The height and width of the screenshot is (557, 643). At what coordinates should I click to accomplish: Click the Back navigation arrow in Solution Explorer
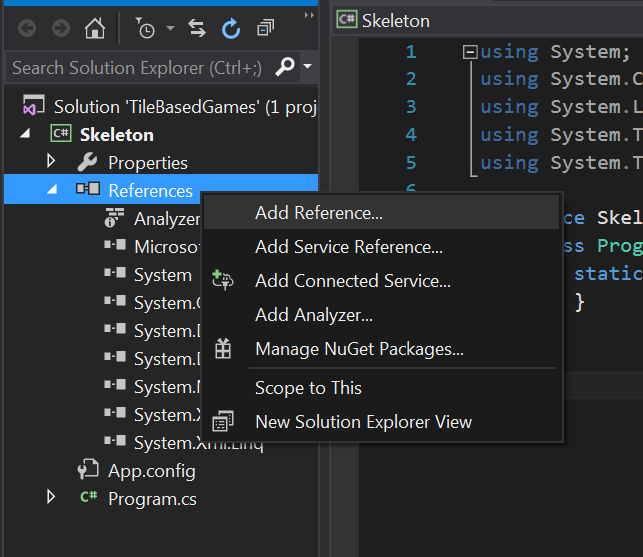pos(27,29)
